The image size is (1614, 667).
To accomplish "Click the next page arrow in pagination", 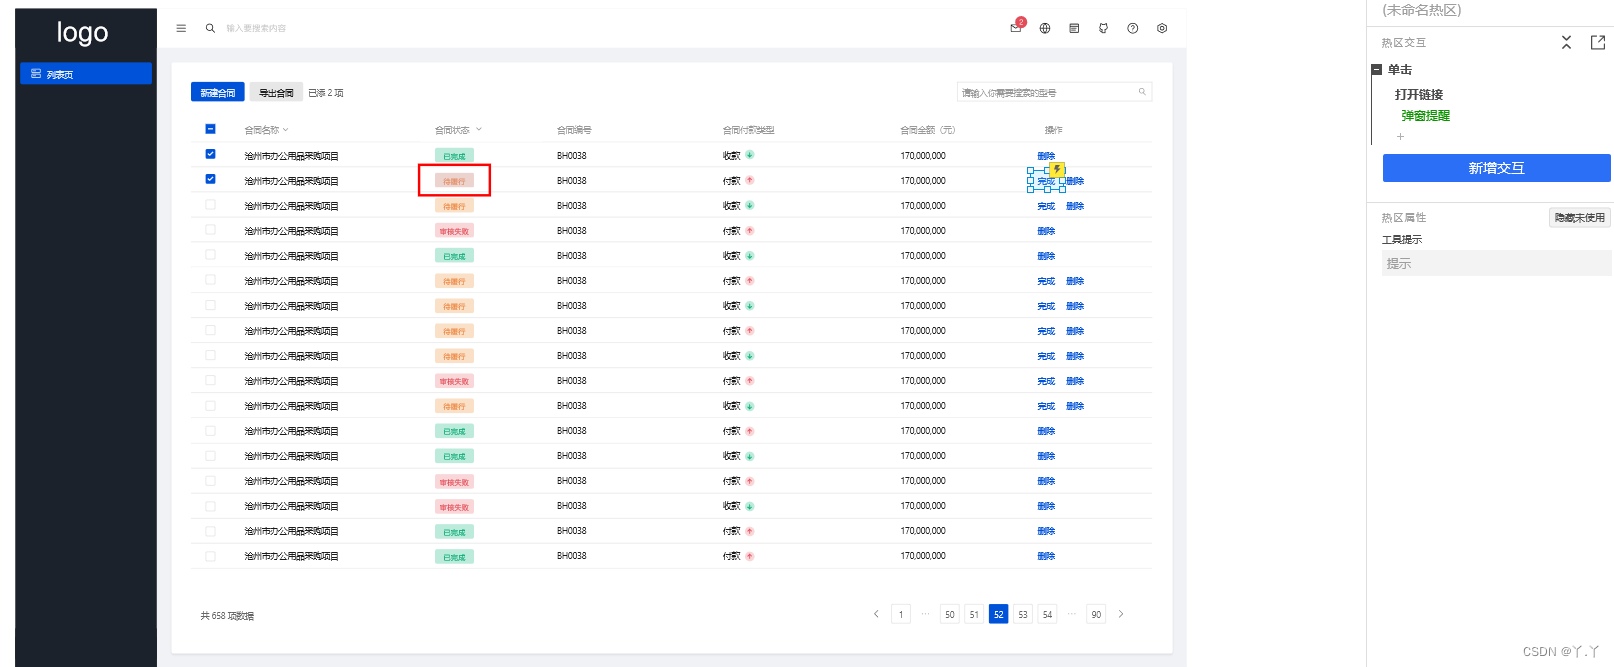I will [x=1121, y=614].
